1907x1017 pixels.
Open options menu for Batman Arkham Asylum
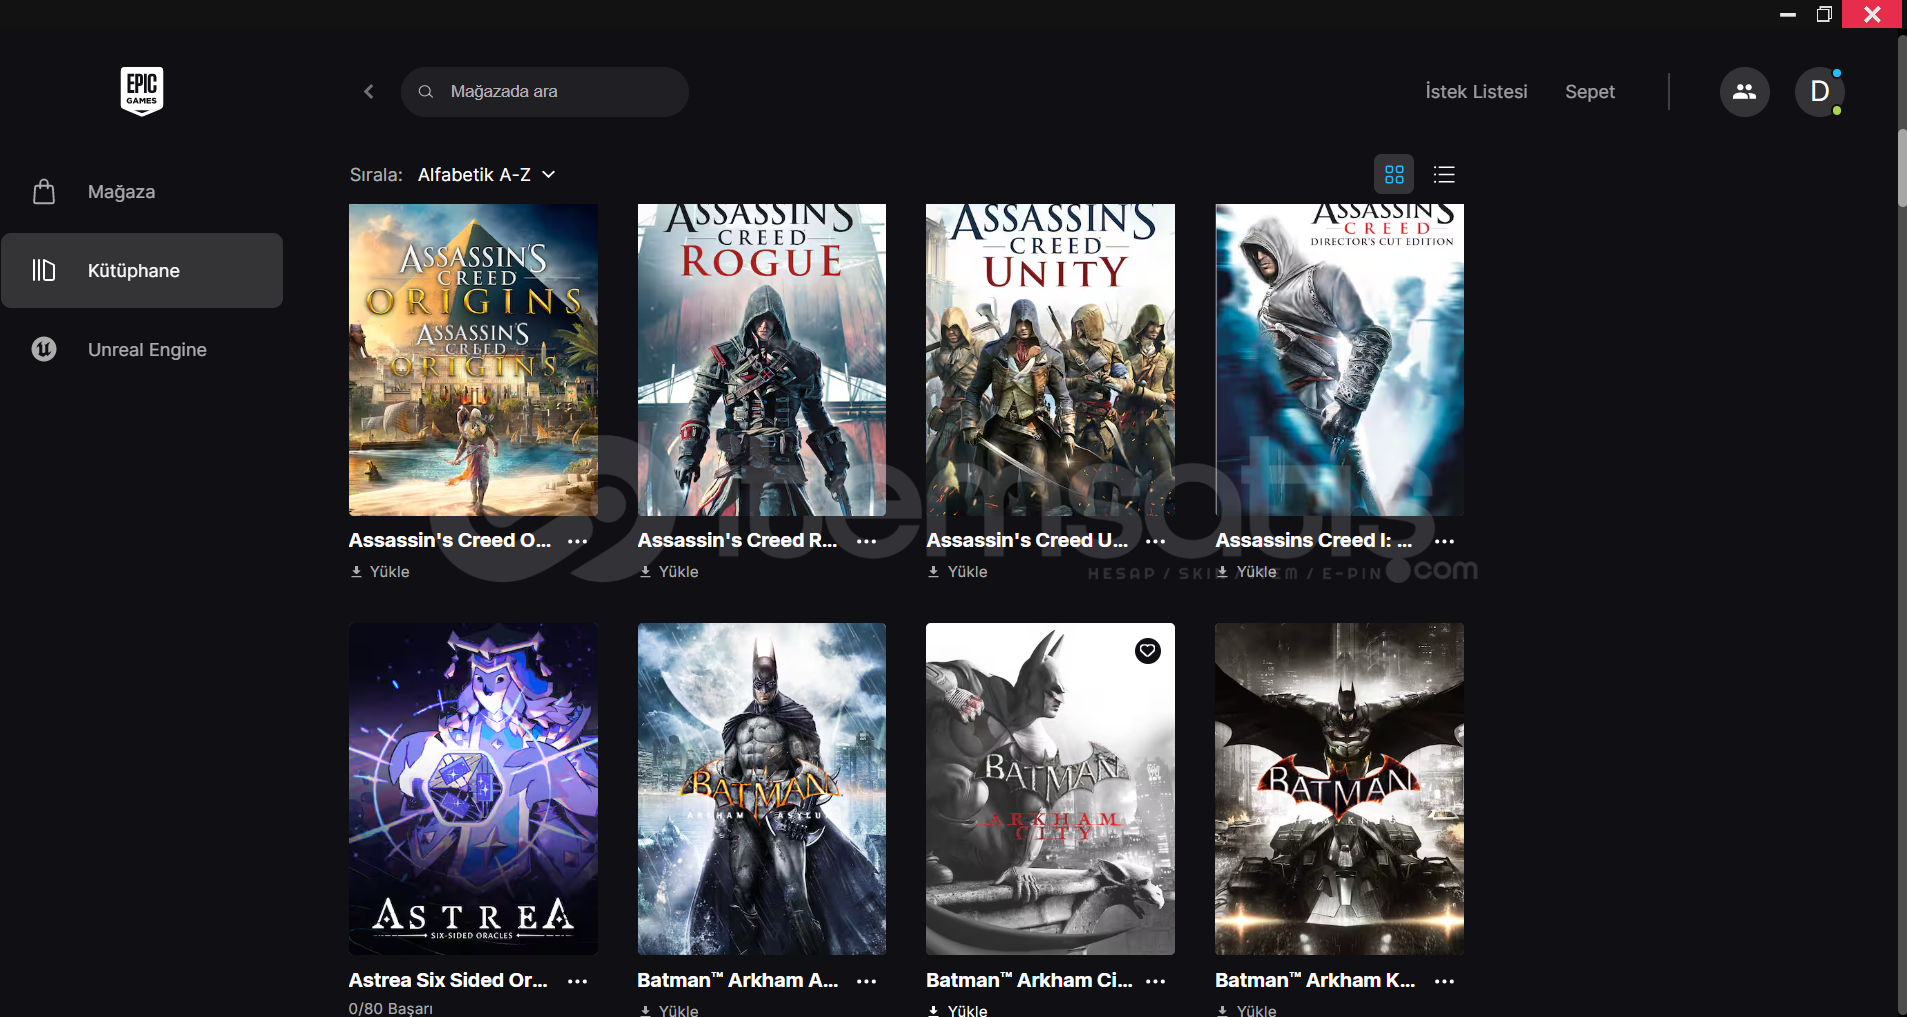[x=867, y=981]
